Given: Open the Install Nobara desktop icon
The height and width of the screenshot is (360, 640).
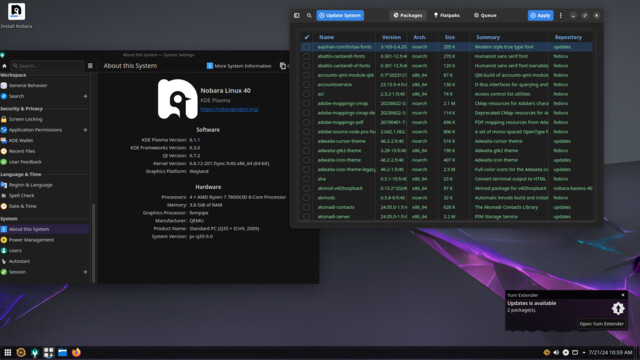Looking at the screenshot, I should [x=16, y=16].
